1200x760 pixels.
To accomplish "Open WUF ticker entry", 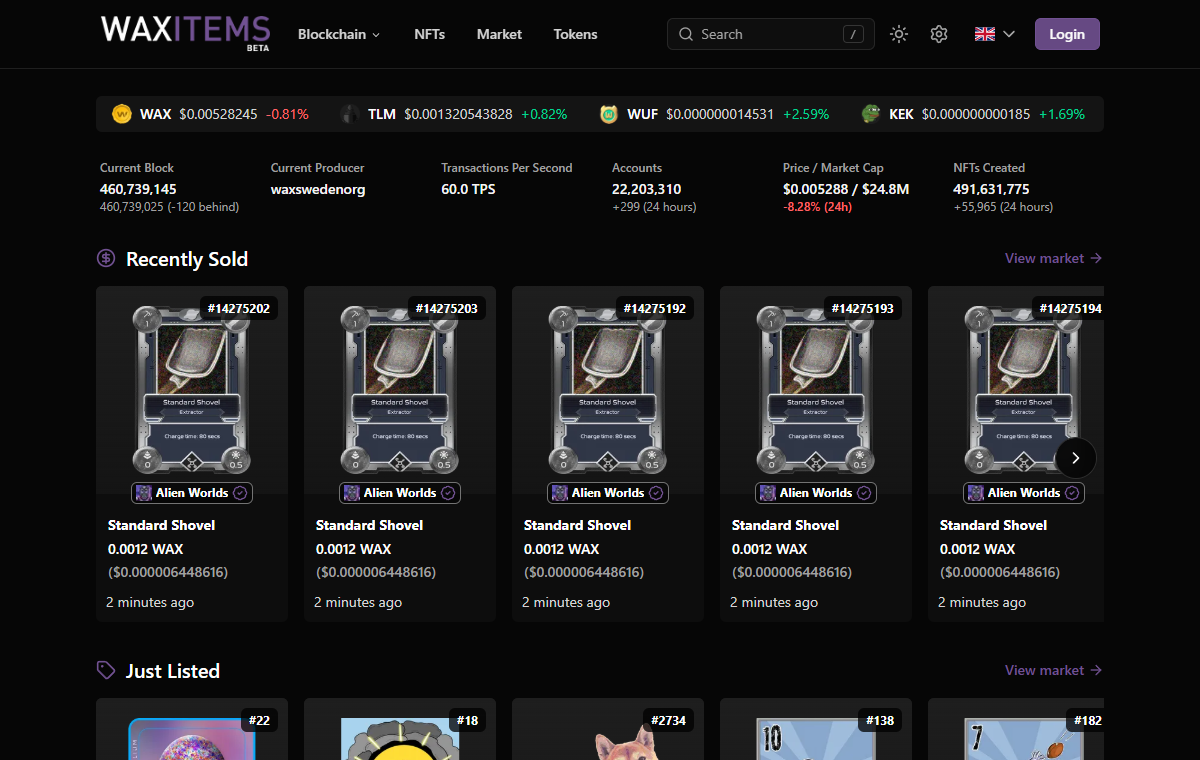I will (x=713, y=114).
